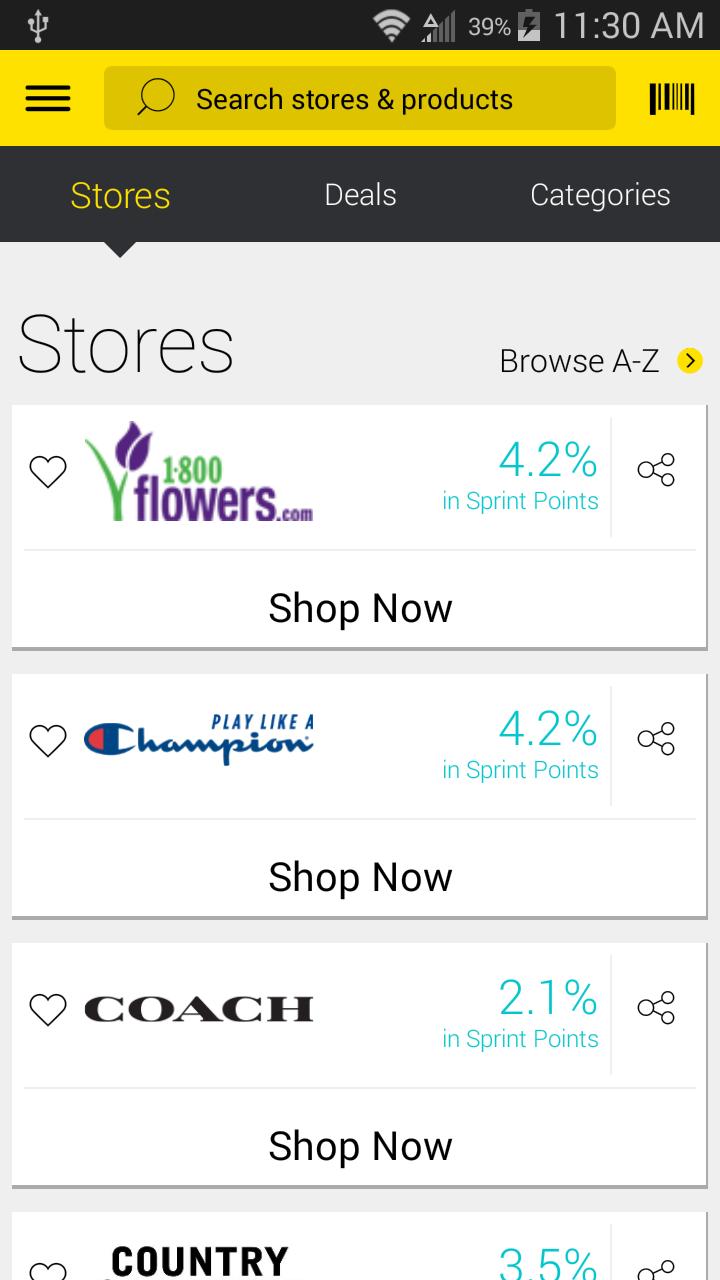Open the Categories tab
This screenshot has width=720, height=1280.
coord(600,195)
